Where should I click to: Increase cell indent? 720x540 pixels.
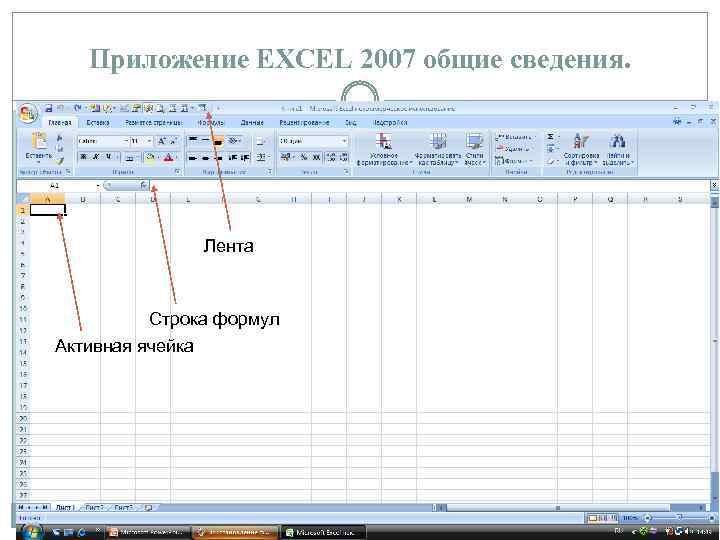245,158
